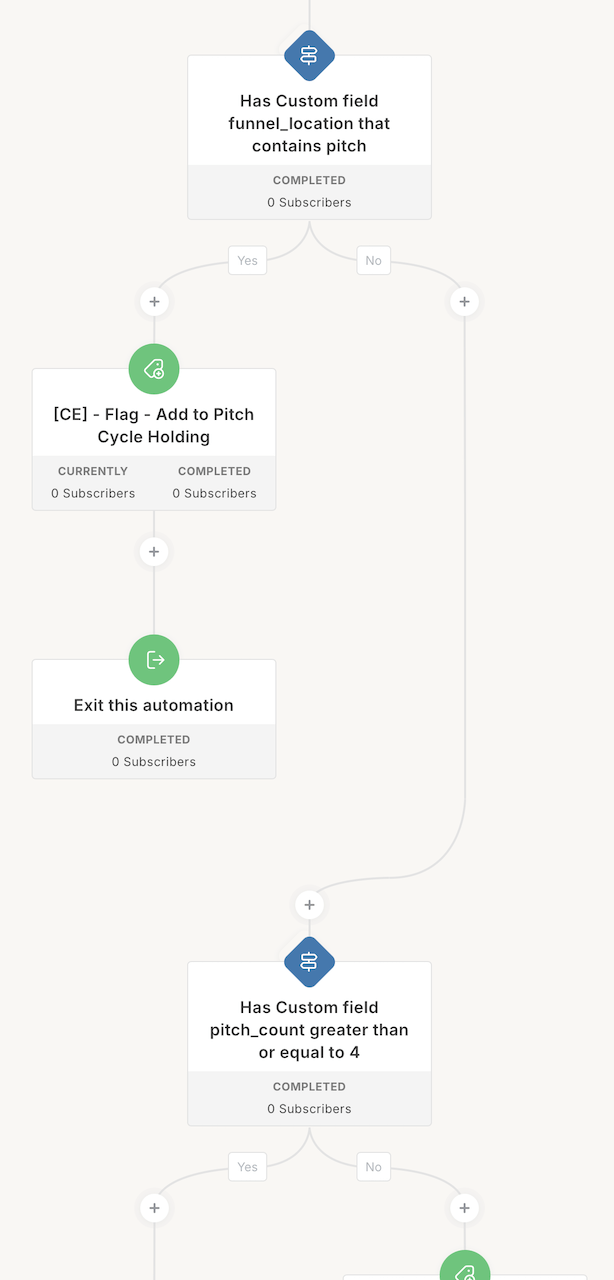Add step under pitch_count Yes branch
Viewport: 614px width, 1280px height.
click(x=154, y=1208)
